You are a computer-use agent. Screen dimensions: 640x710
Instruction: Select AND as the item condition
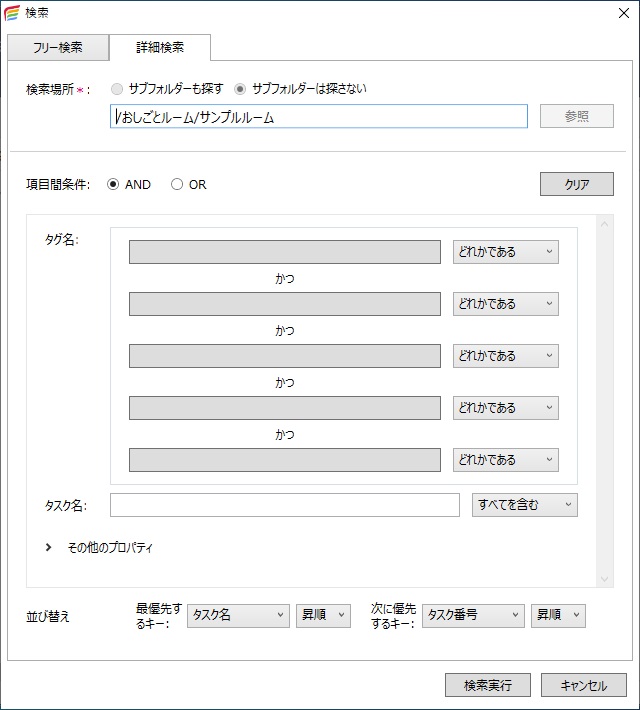click(x=113, y=184)
